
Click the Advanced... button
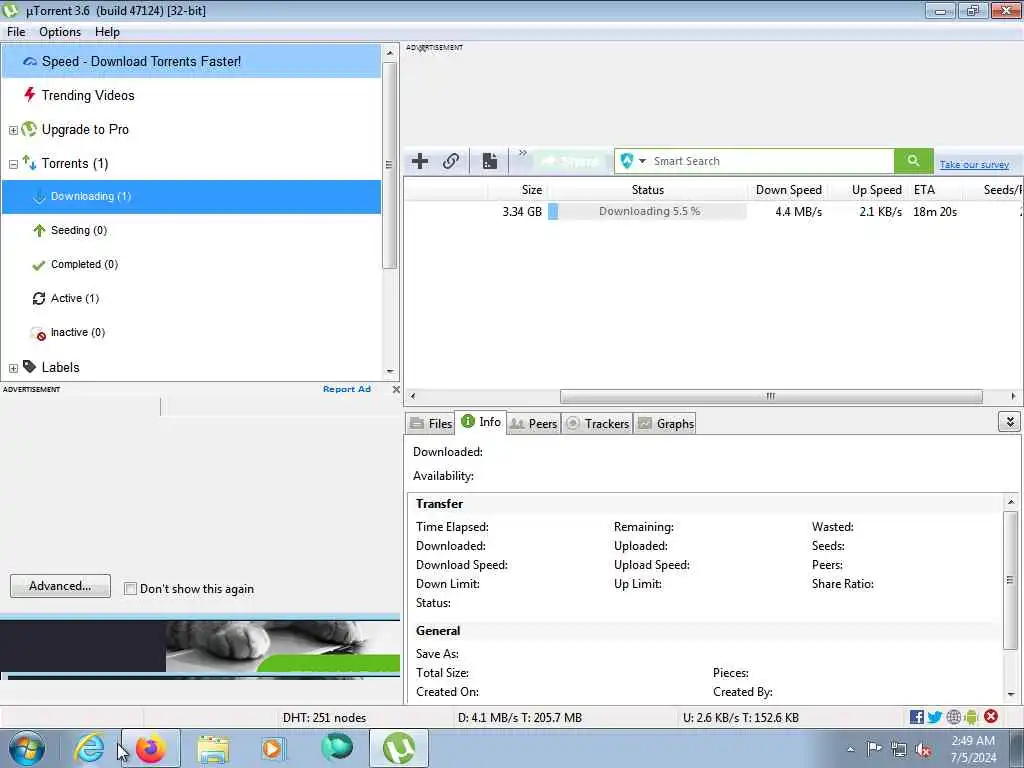tap(60, 586)
